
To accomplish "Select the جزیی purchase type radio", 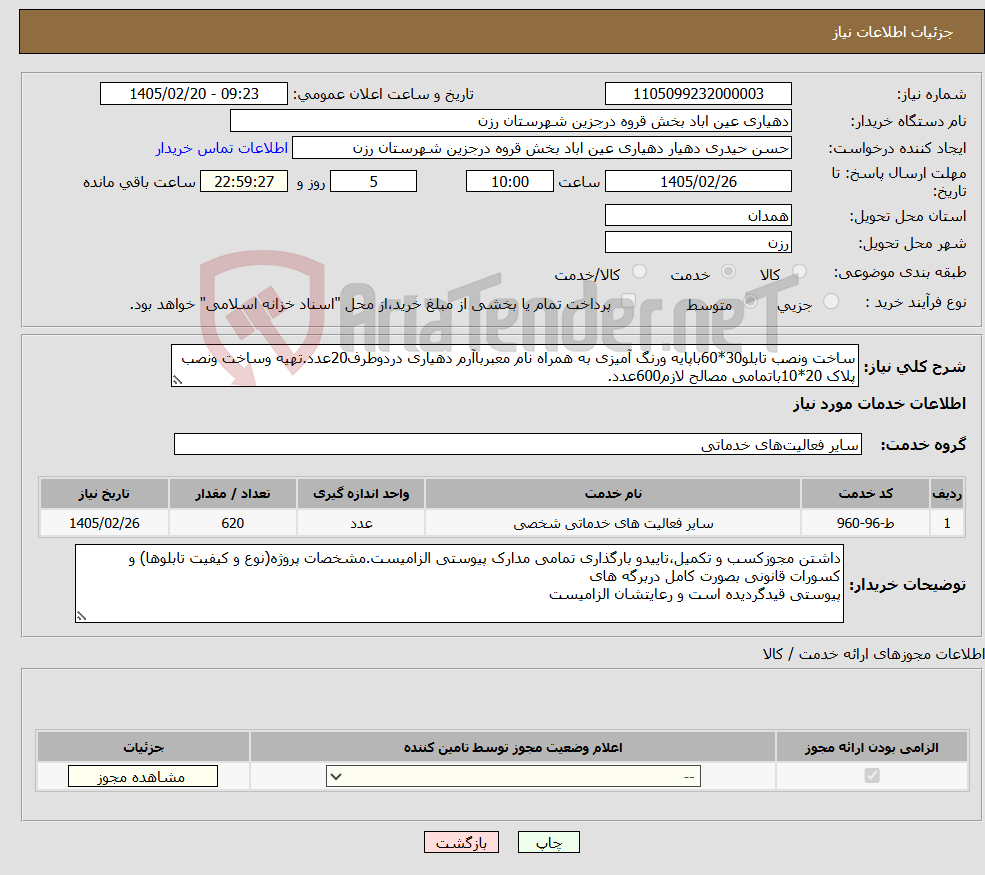I will pos(830,302).
